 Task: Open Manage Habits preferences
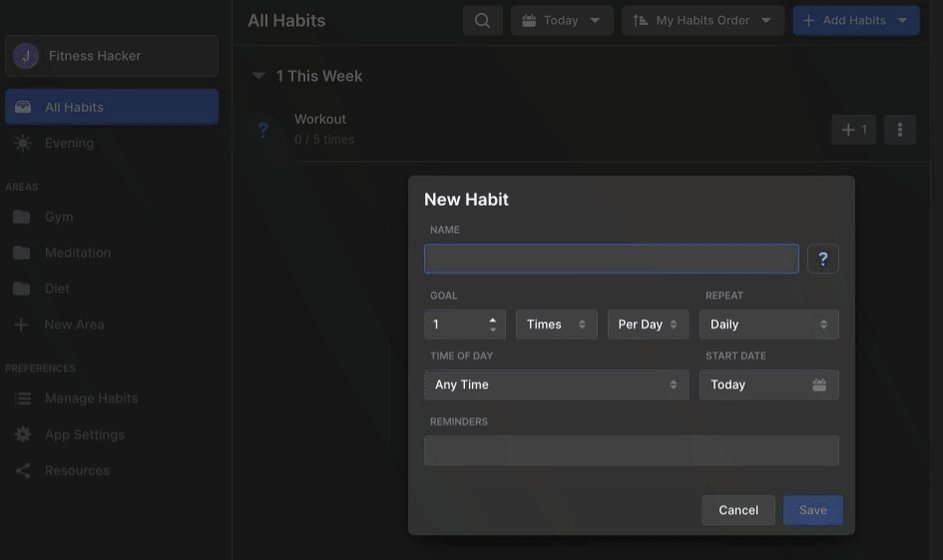point(112,398)
